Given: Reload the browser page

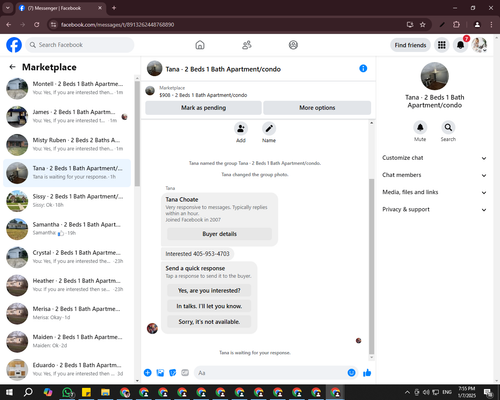Looking at the screenshot, I should 37,25.
